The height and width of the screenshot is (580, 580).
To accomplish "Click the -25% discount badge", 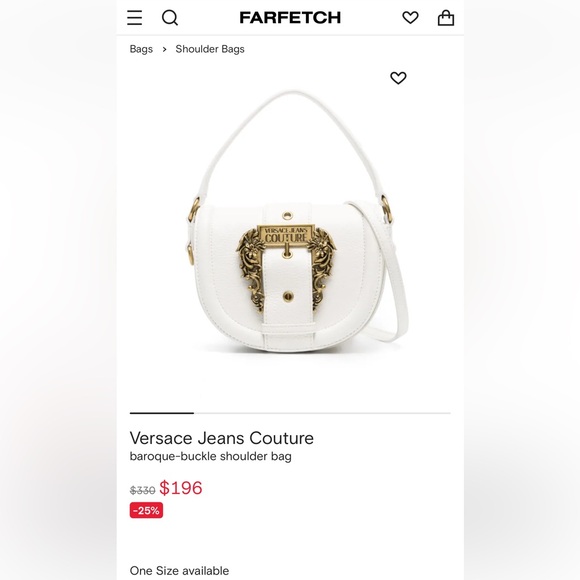I will pos(146,510).
